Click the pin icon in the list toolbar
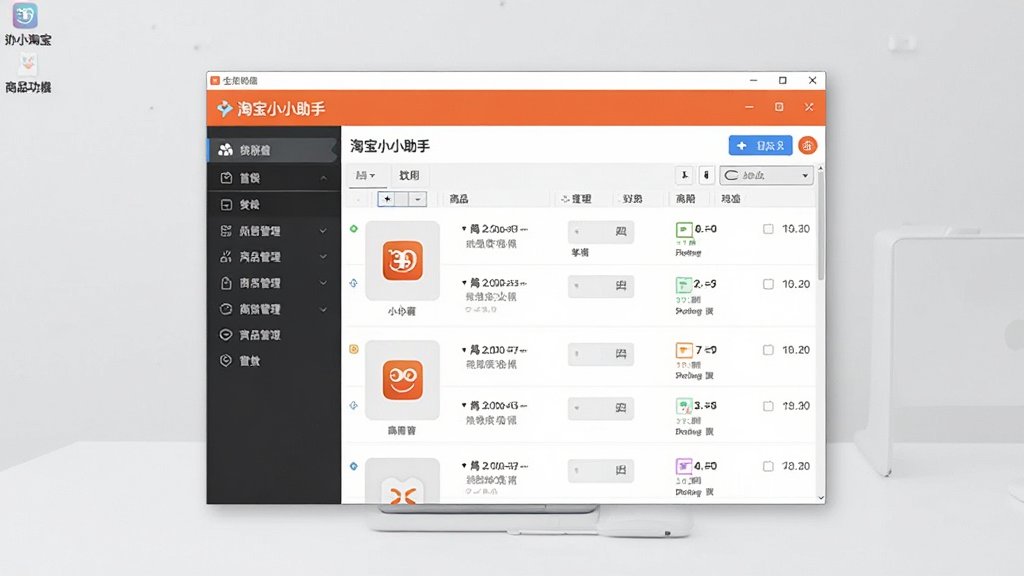Image resolution: width=1024 pixels, height=576 pixels. 684,175
